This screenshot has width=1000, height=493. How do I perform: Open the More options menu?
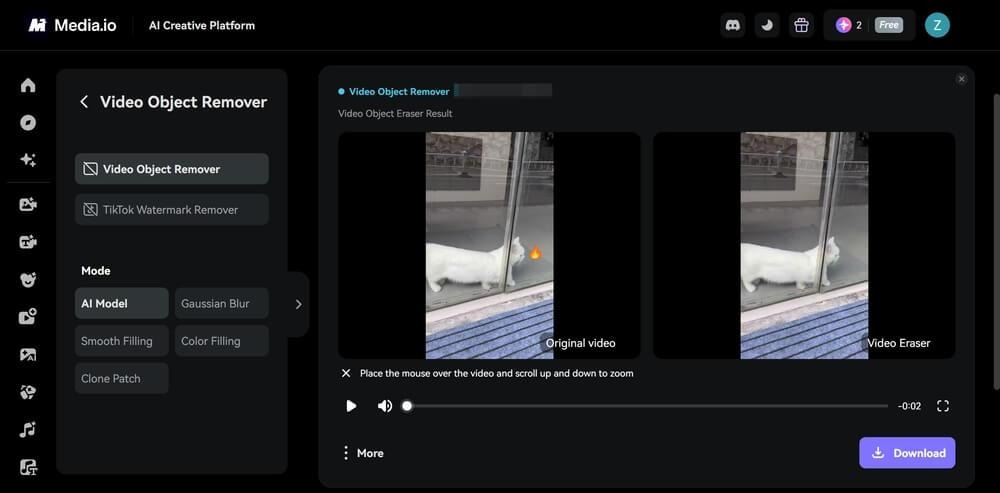[362, 453]
